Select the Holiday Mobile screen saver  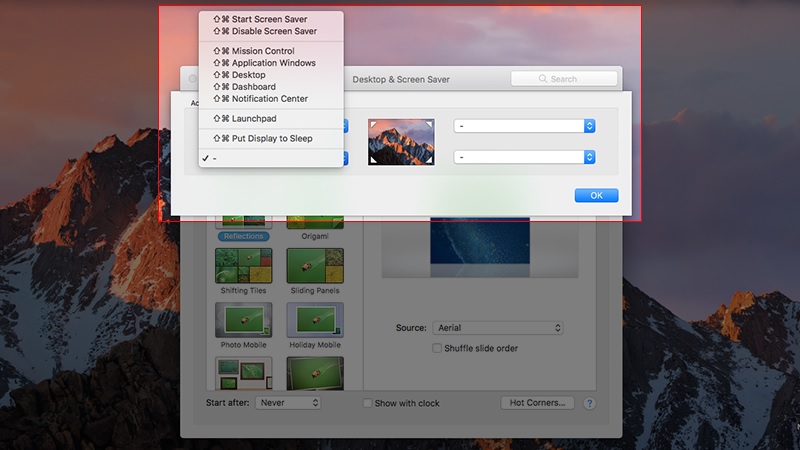pyautogui.click(x=315, y=320)
